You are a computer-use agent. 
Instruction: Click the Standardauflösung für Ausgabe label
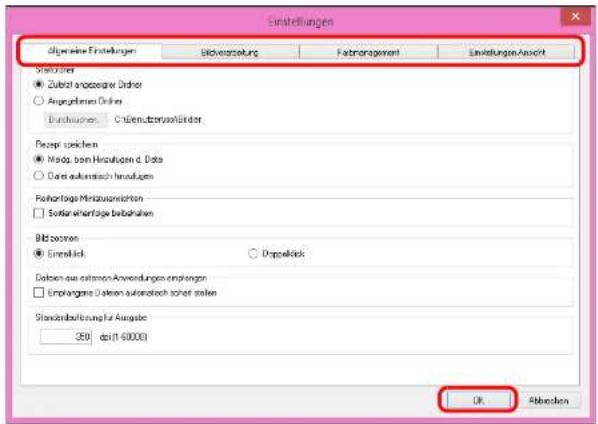coord(91,317)
